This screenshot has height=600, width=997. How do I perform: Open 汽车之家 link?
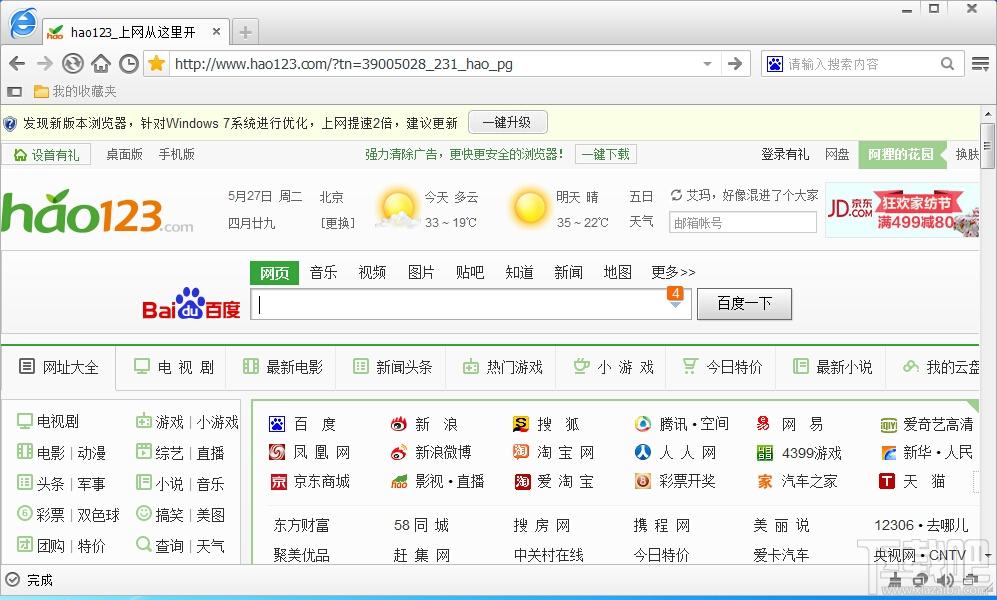tap(797, 481)
